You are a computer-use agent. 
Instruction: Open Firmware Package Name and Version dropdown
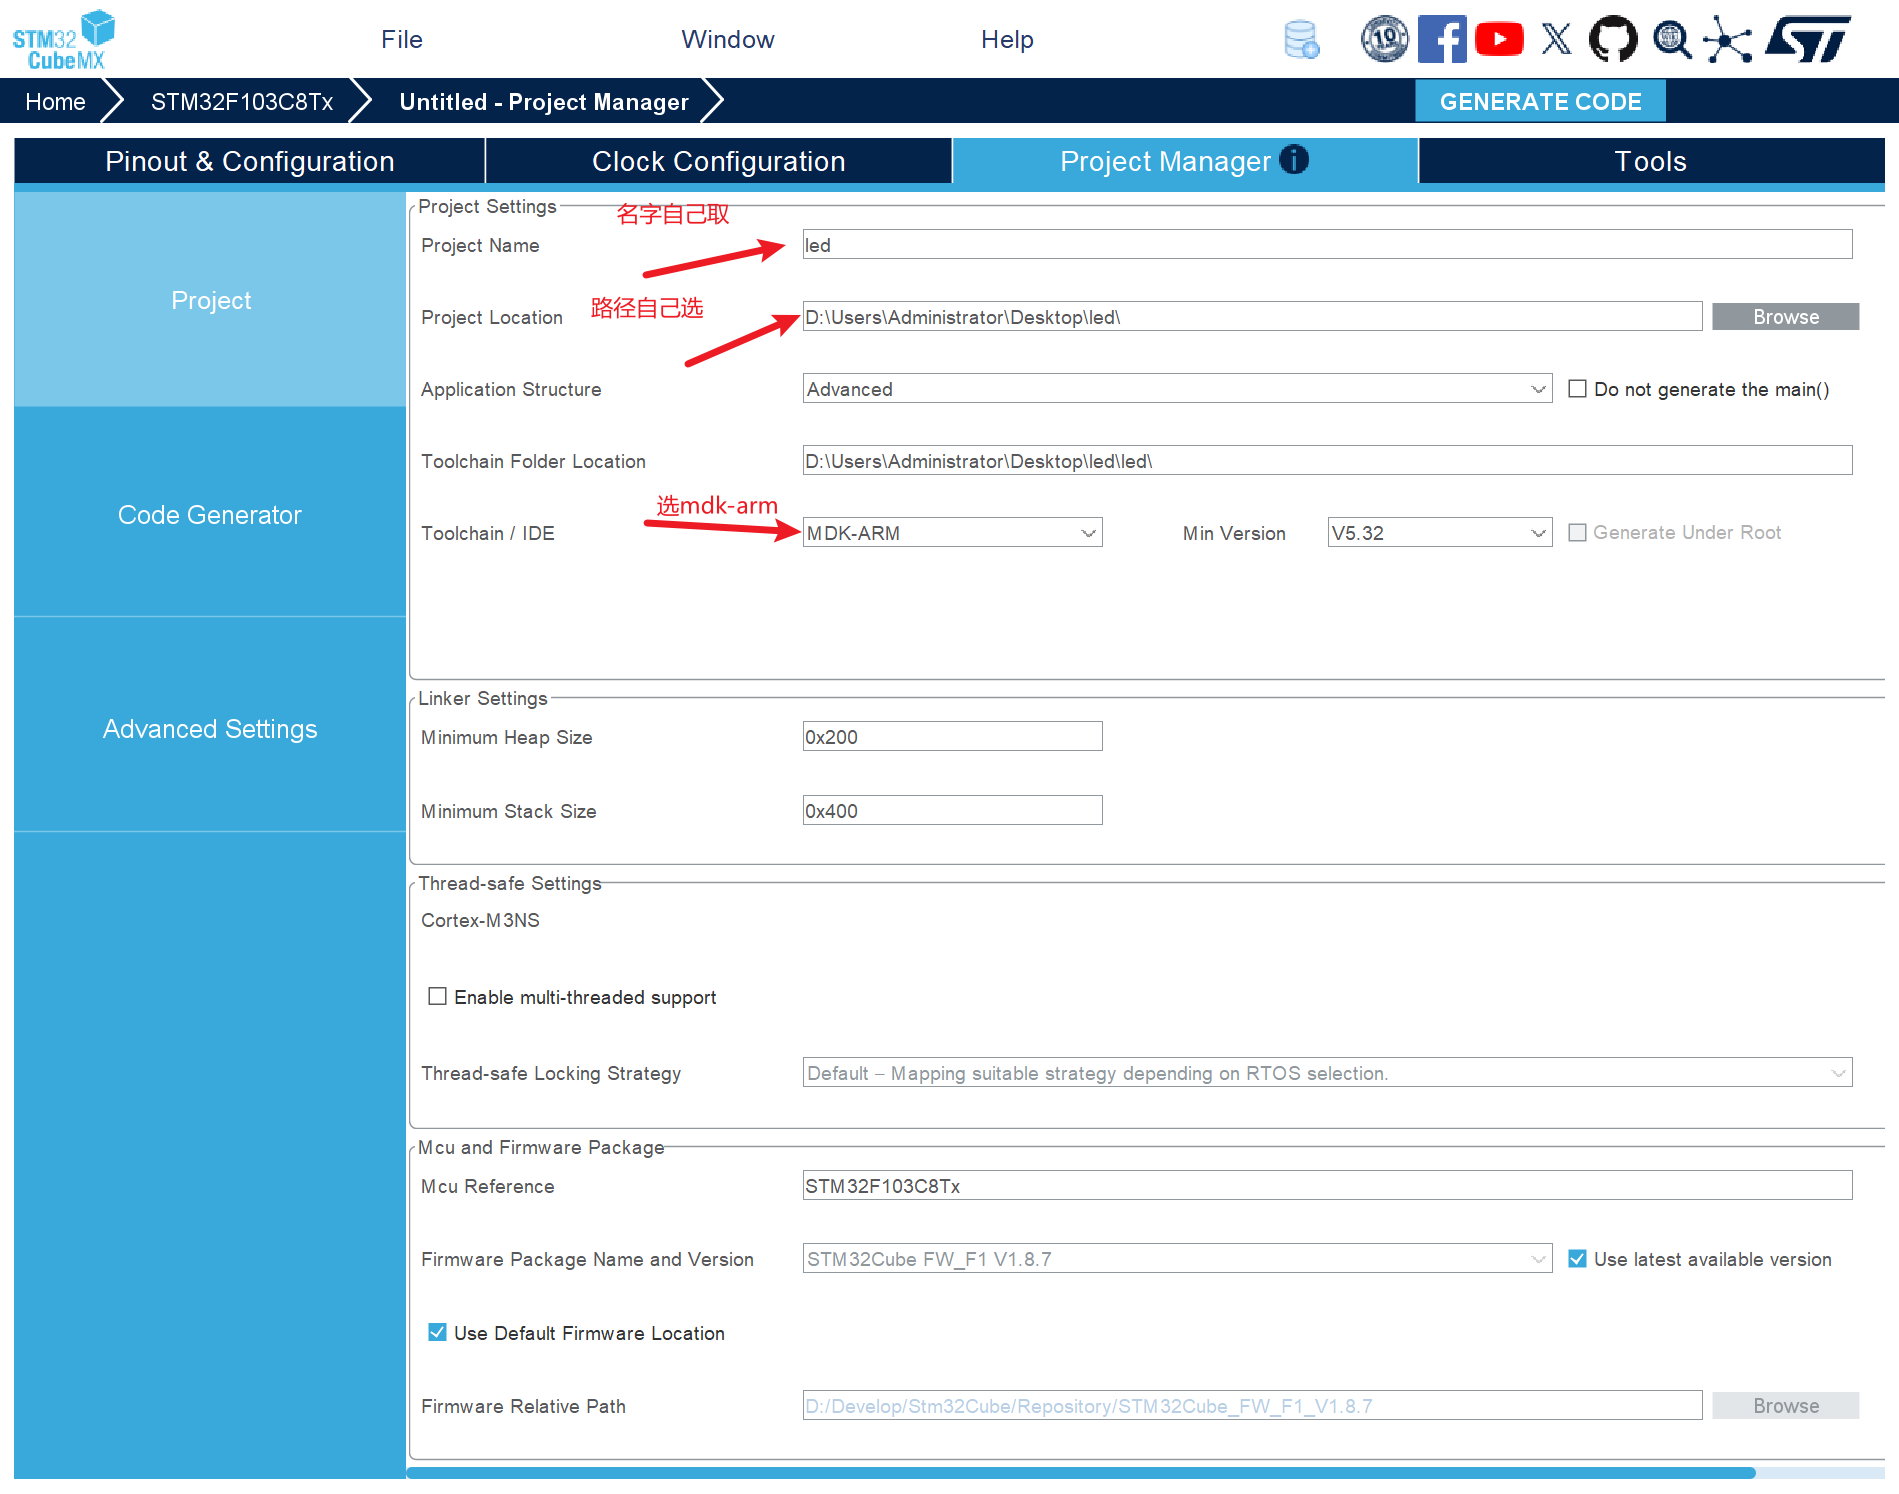click(1177, 1259)
